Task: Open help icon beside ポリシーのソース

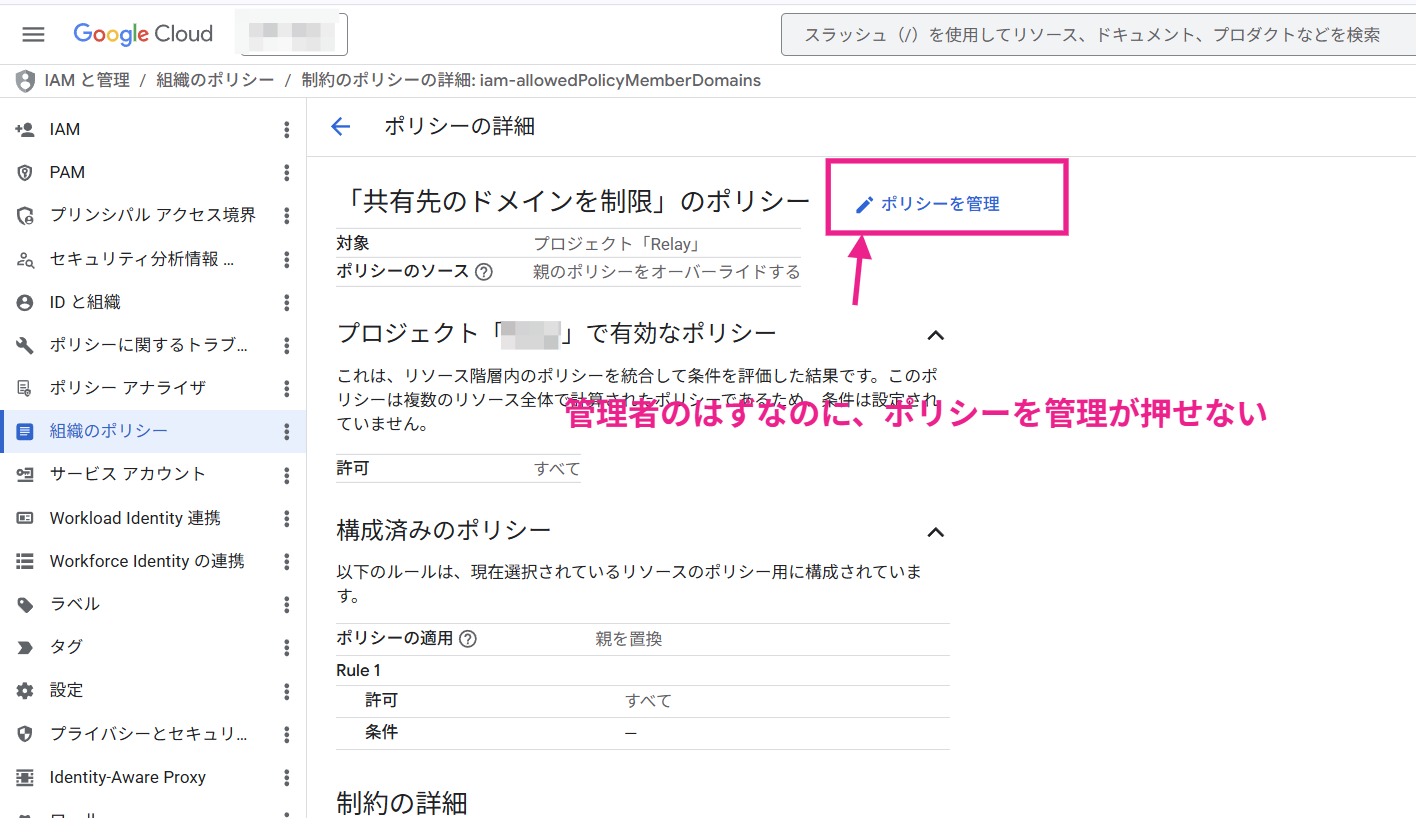Action: tap(484, 272)
